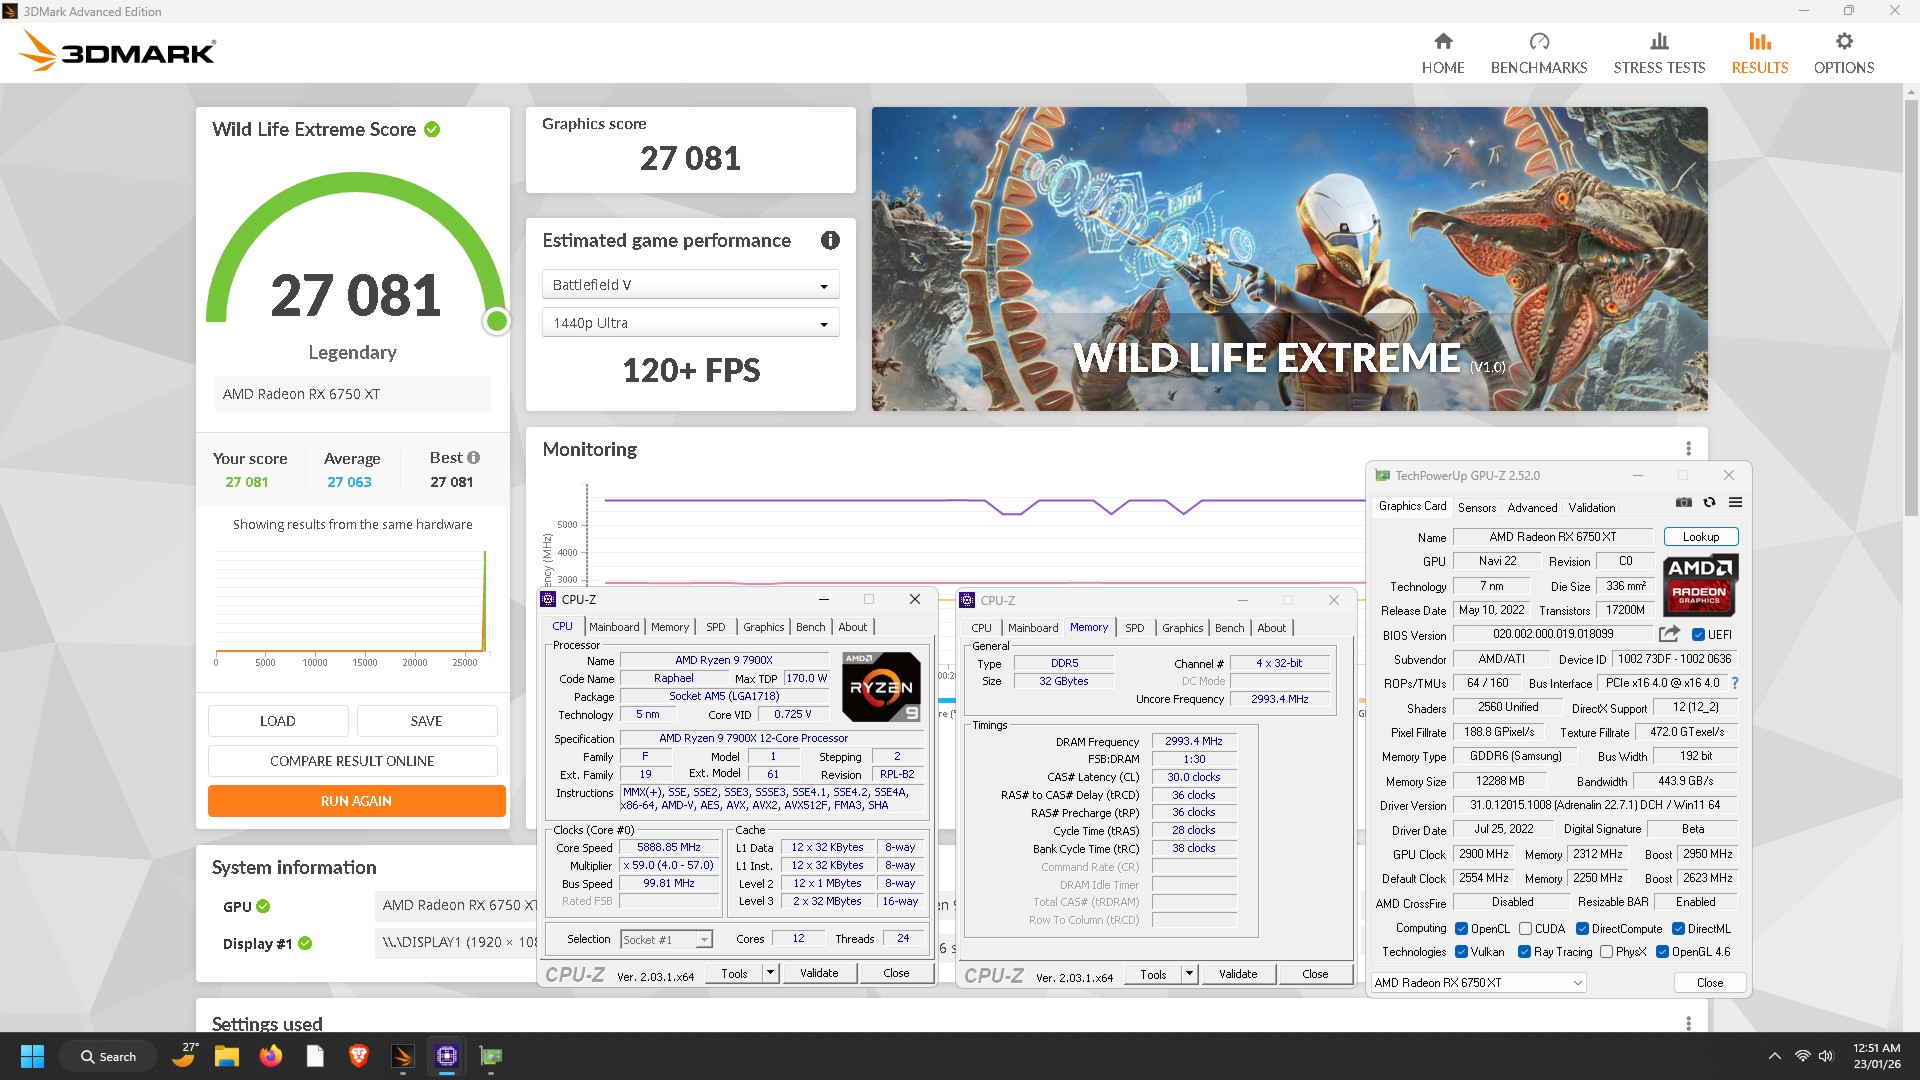
Task: Refresh GPU-Z data with the refresh icon
Action: coord(1709,502)
